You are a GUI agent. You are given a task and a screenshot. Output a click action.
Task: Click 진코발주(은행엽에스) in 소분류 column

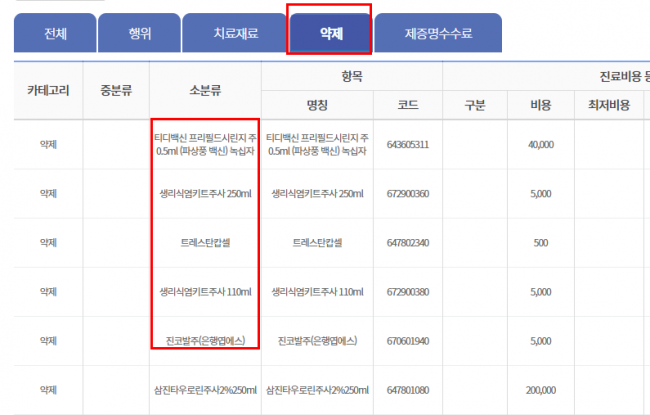(205, 341)
